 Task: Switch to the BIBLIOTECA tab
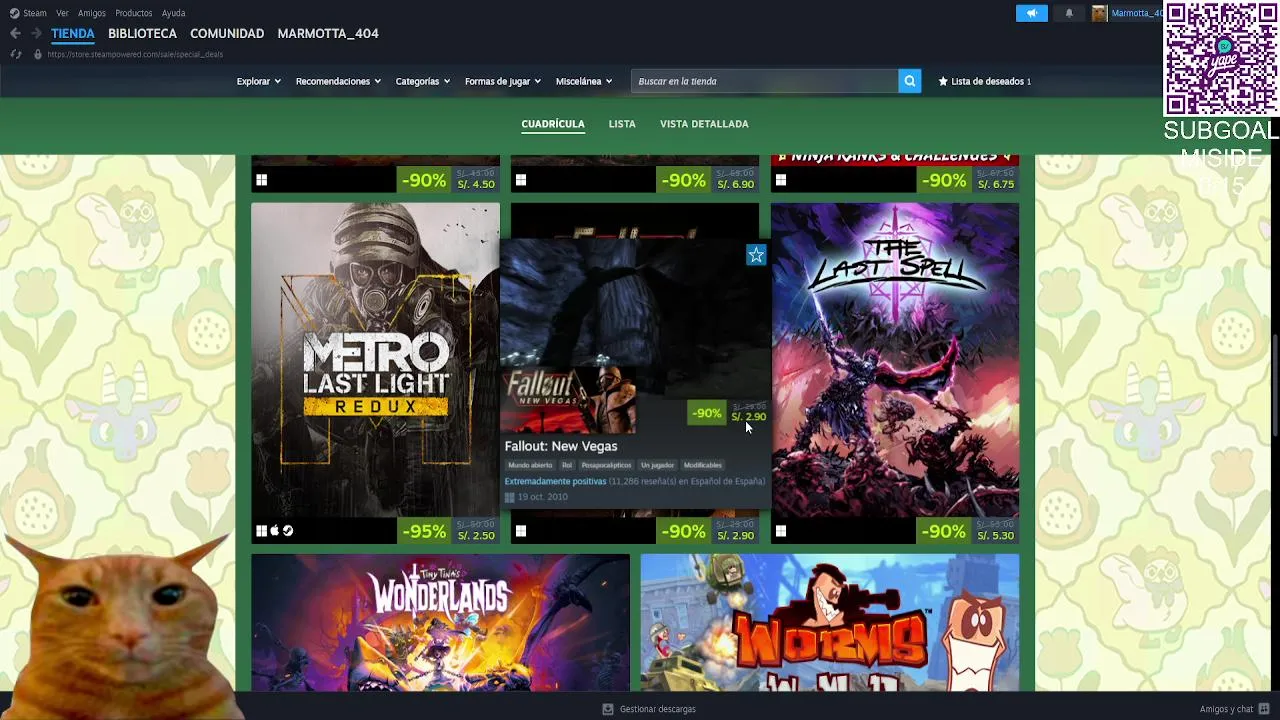[x=142, y=33]
